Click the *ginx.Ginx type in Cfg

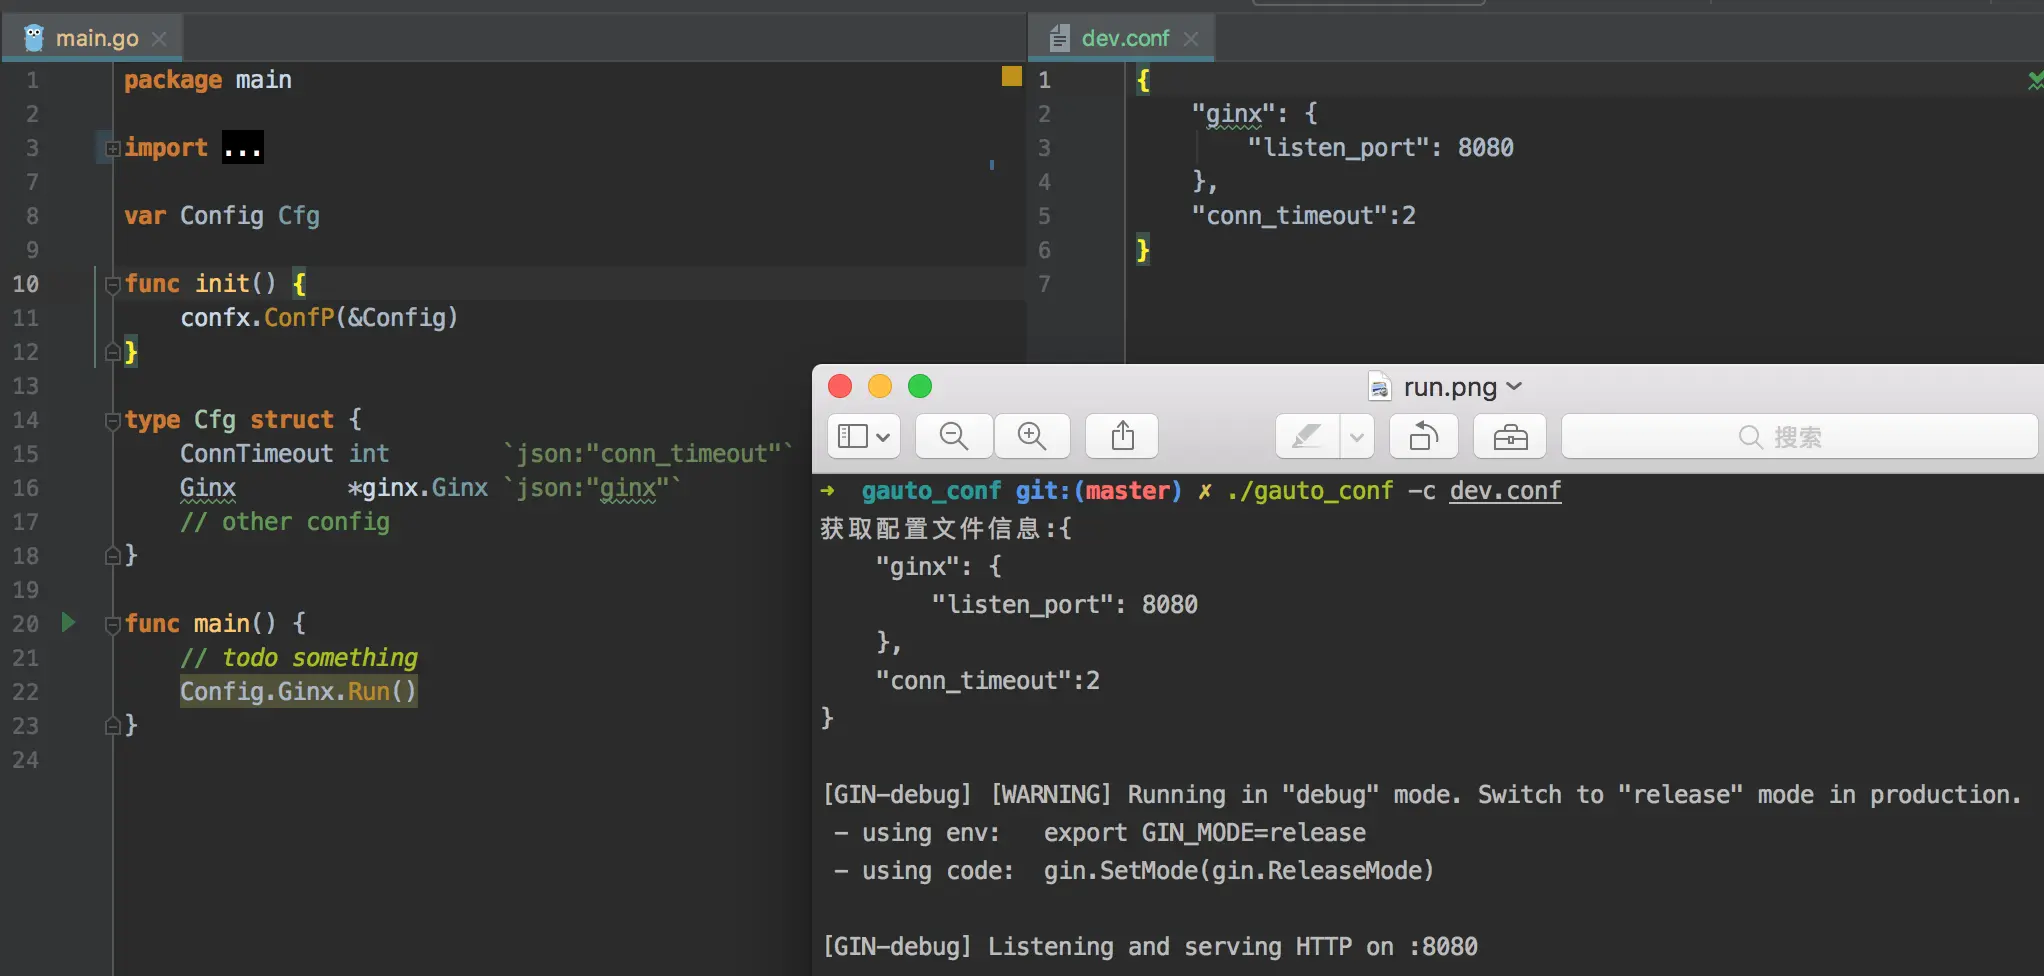(x=418, y=488)
